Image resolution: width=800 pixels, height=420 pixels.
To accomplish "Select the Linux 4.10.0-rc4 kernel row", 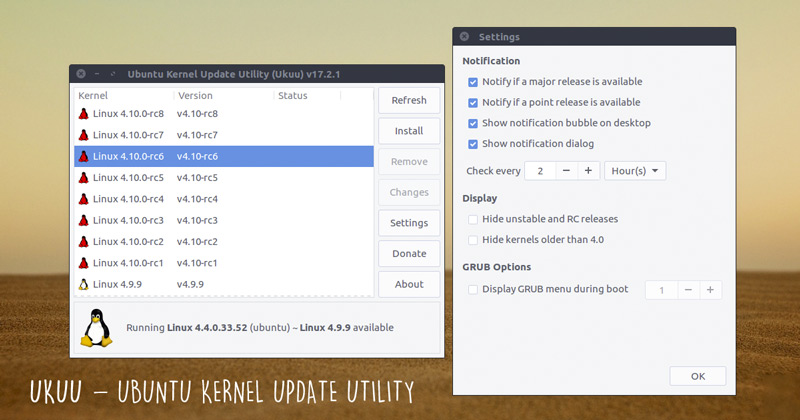I will tap(224, 199).
